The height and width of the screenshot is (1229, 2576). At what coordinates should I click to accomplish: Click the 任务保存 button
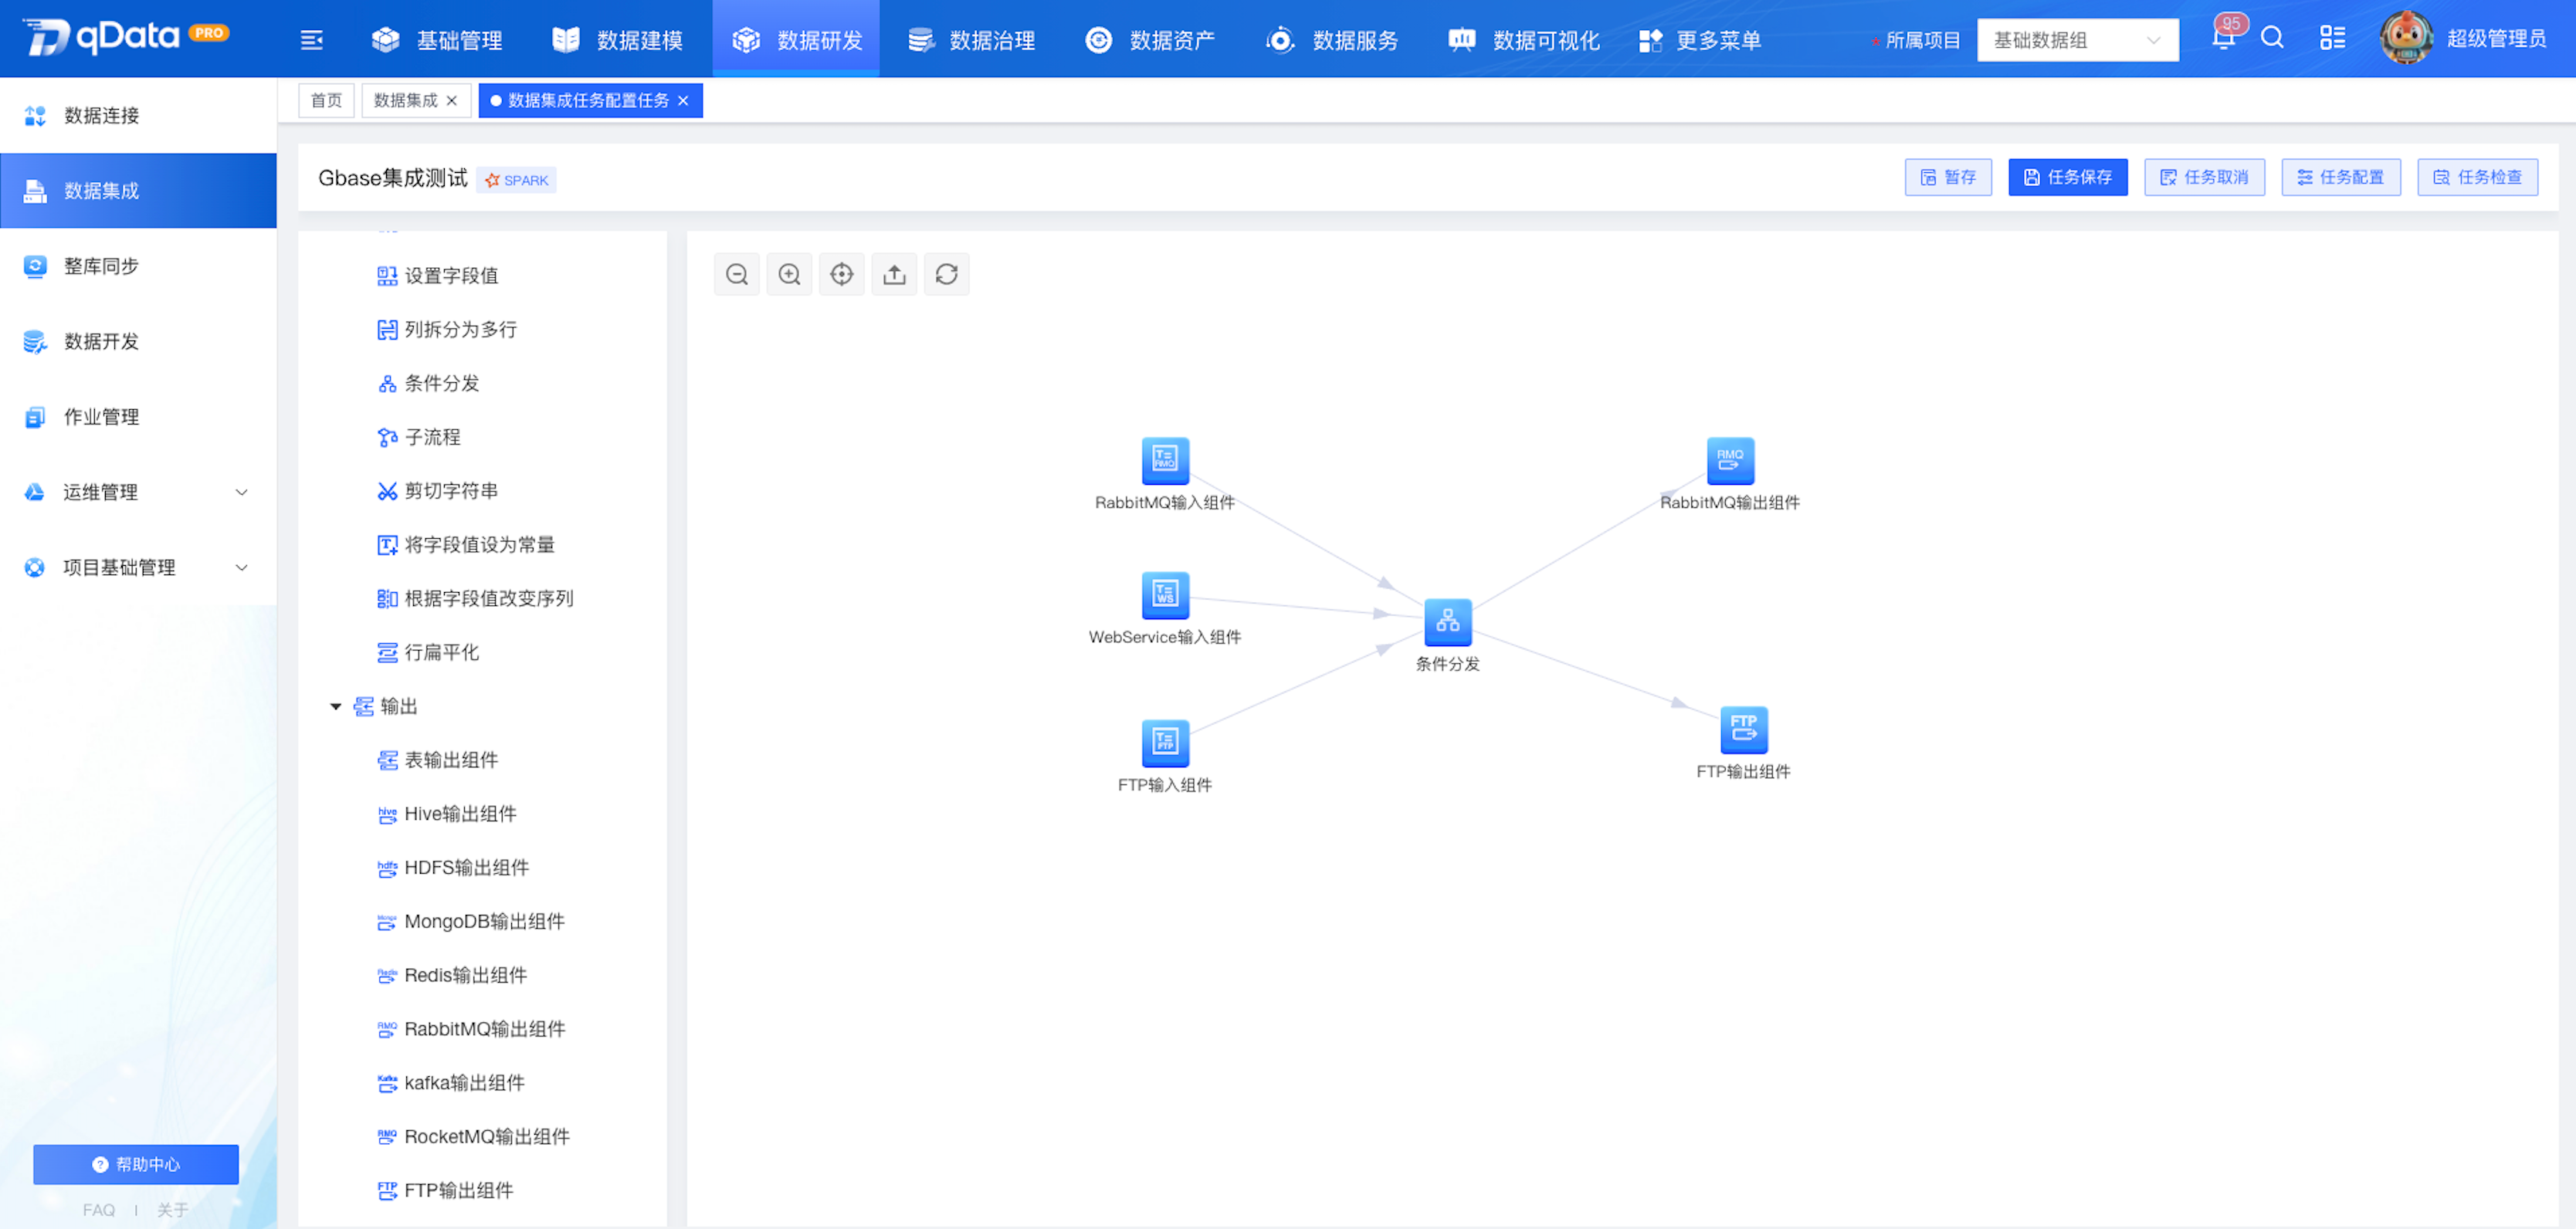(2067, 177)
